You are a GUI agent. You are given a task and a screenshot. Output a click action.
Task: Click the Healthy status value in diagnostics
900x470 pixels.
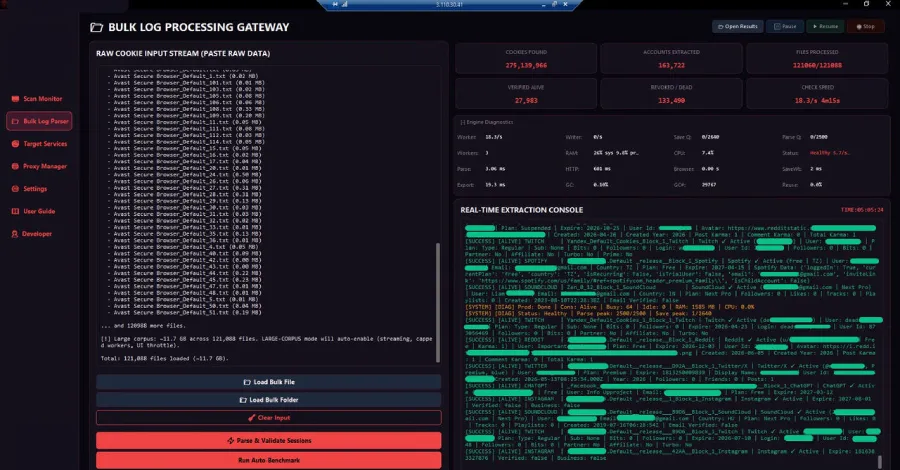(x=830, y=153)
